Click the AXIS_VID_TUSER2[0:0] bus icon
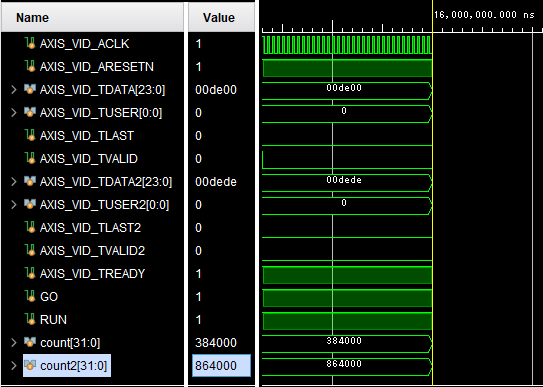This screenshot has height=387, width=543. click(x=30, y=204)
